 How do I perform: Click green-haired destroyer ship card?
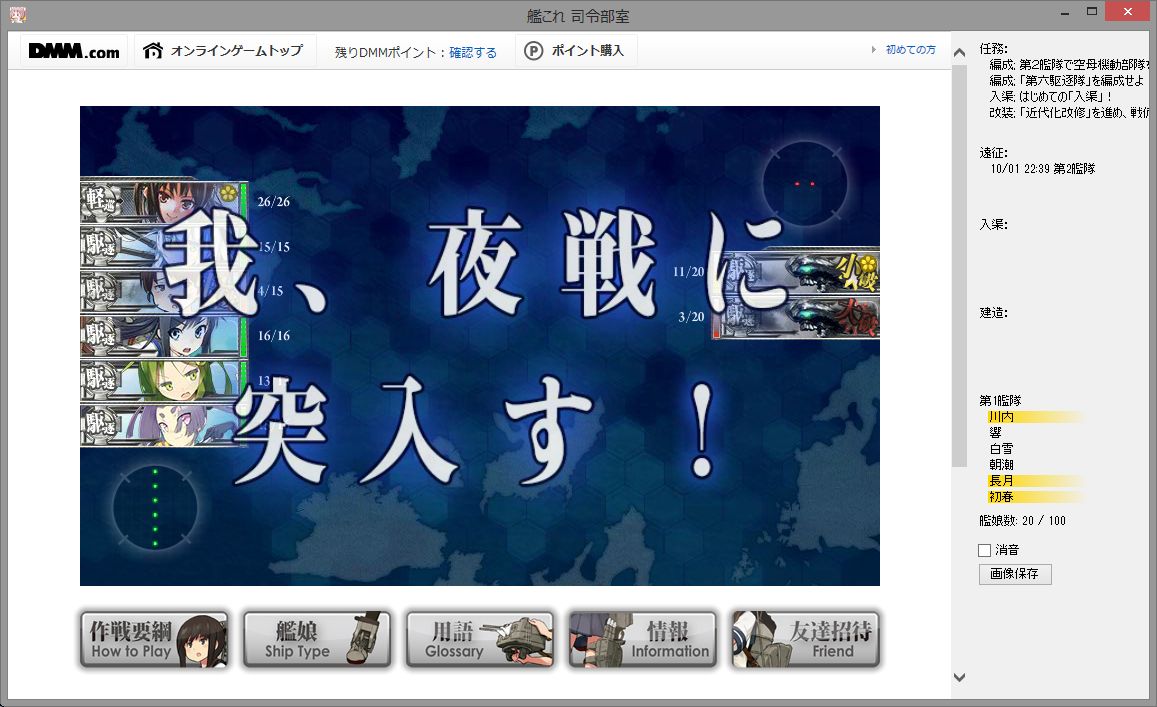coord(163,381)
